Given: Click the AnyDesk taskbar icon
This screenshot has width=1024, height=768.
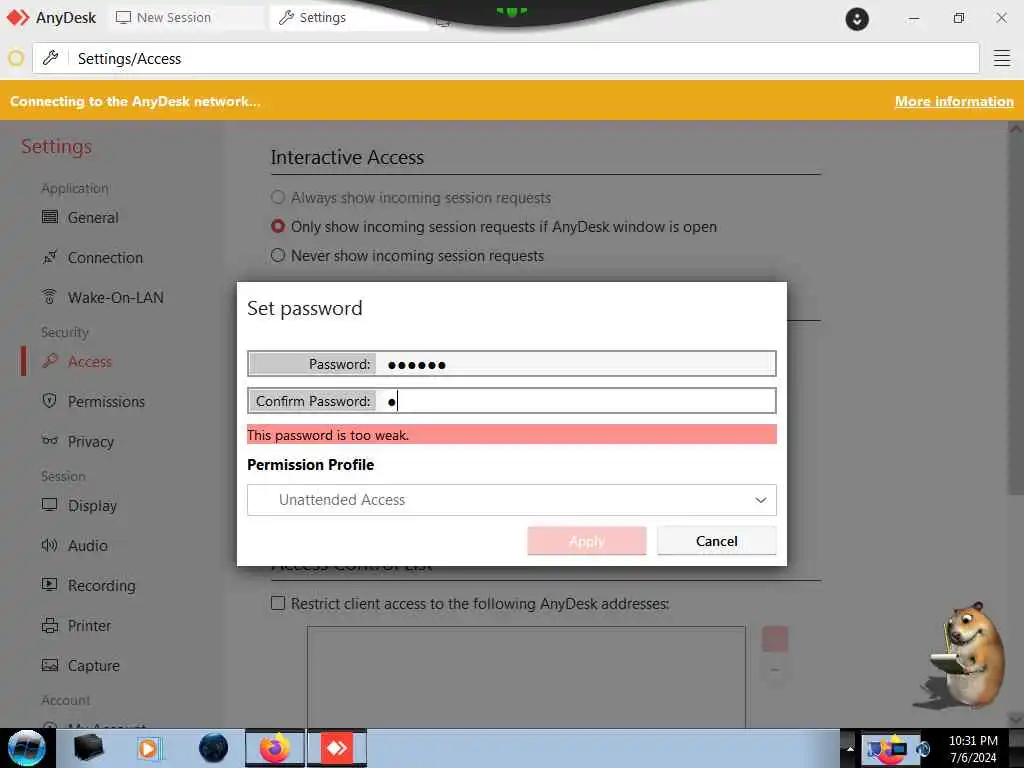Looking at the screenshot, I should click(336, 748).
